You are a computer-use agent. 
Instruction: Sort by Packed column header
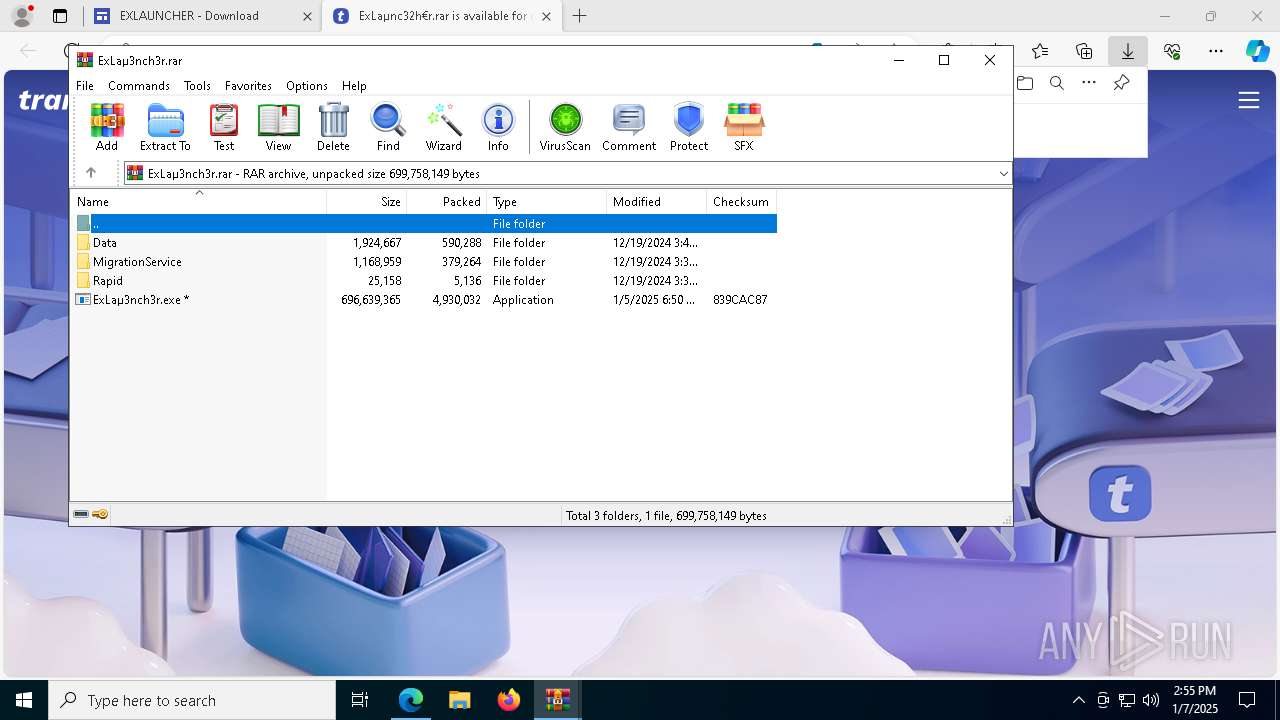(447, 202)
